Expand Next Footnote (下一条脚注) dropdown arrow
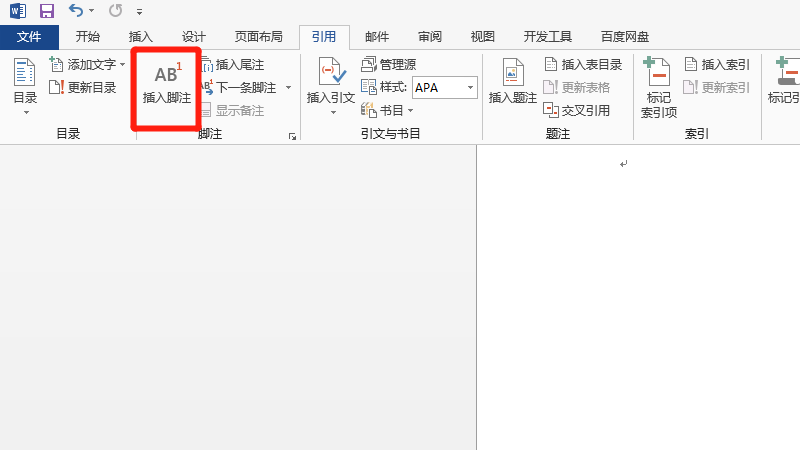This screenshot has height=450, width=800. (288, 87)
